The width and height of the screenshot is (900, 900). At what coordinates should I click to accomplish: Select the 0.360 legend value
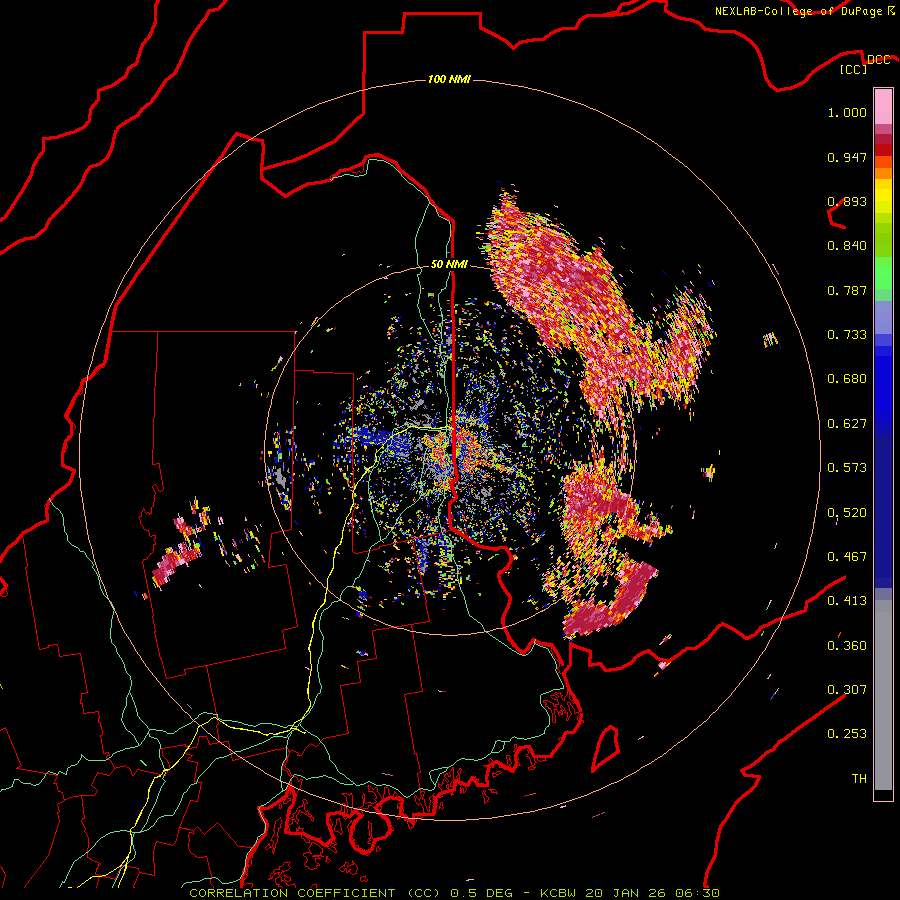[x=847, y=646]
